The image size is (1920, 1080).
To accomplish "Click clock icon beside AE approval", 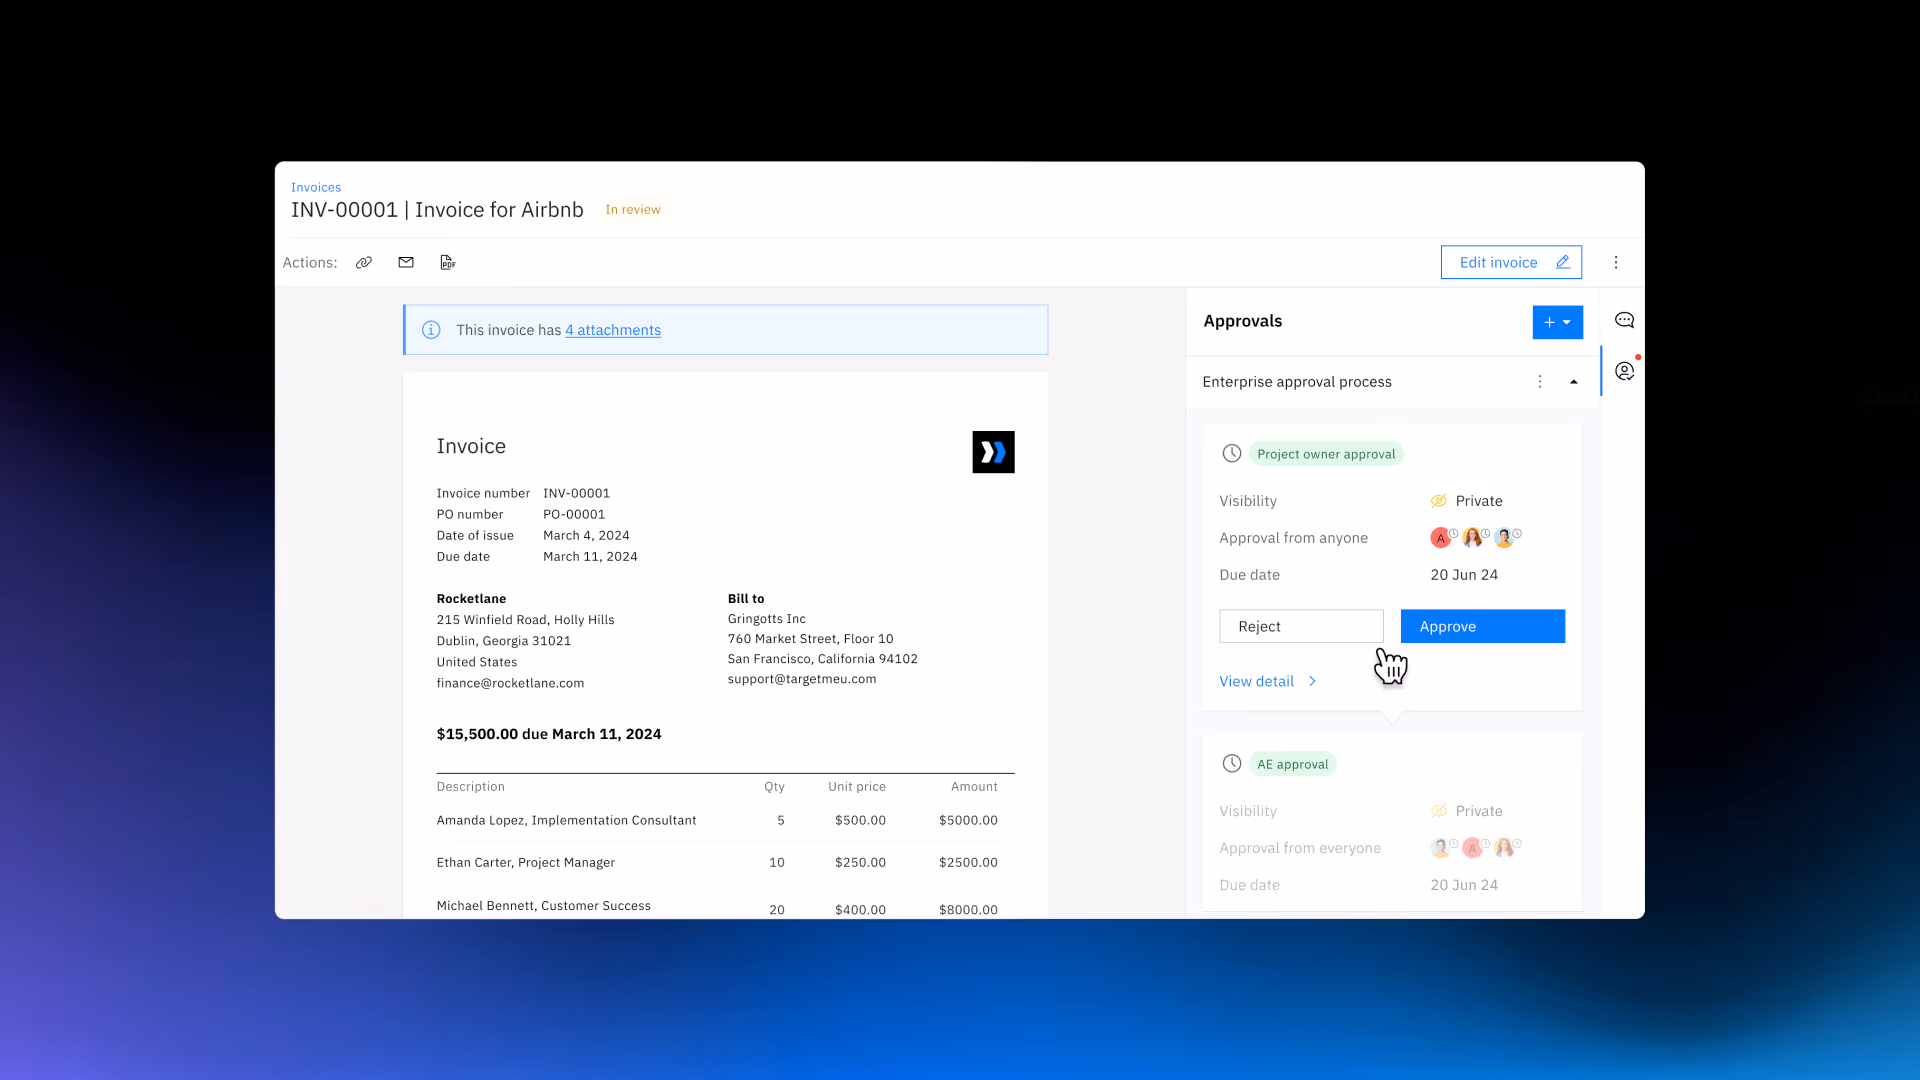I will point(1232,764).
